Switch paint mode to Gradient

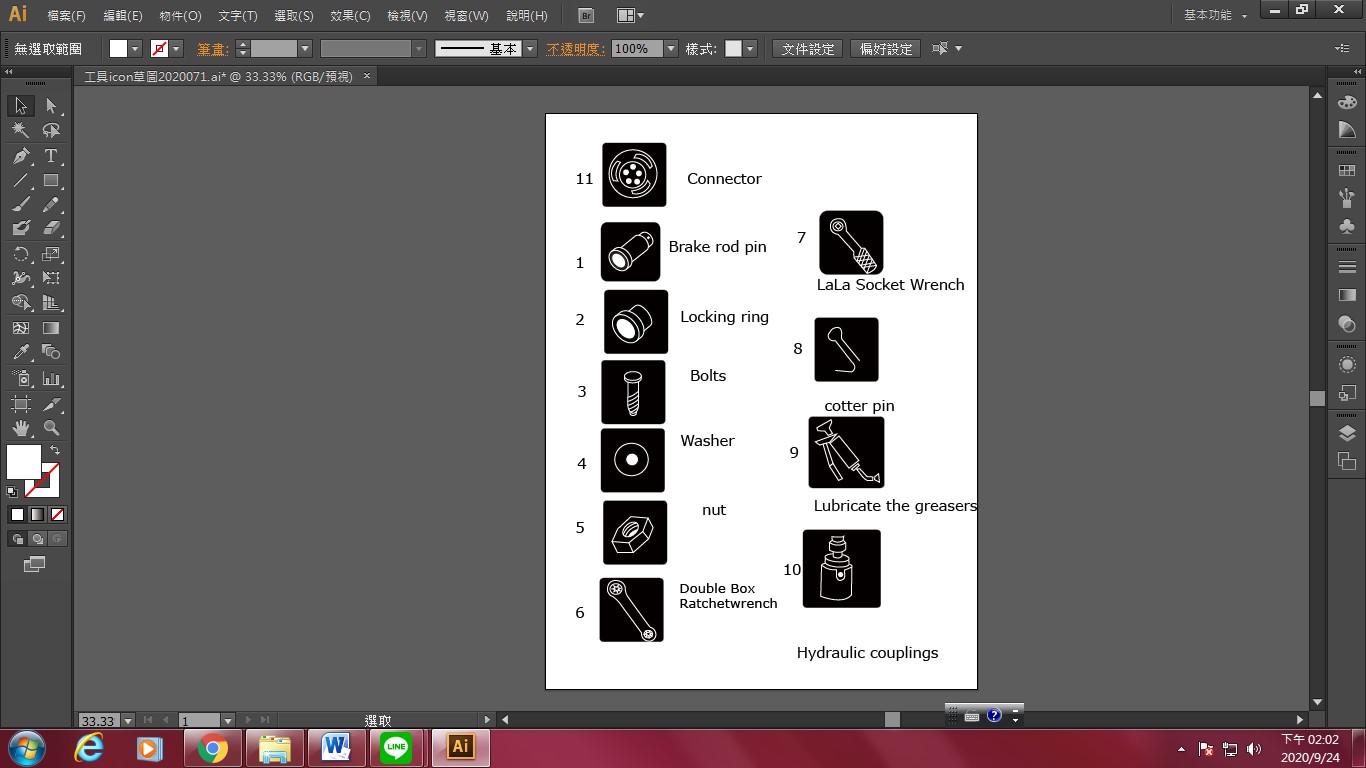(x=37, y=515)
